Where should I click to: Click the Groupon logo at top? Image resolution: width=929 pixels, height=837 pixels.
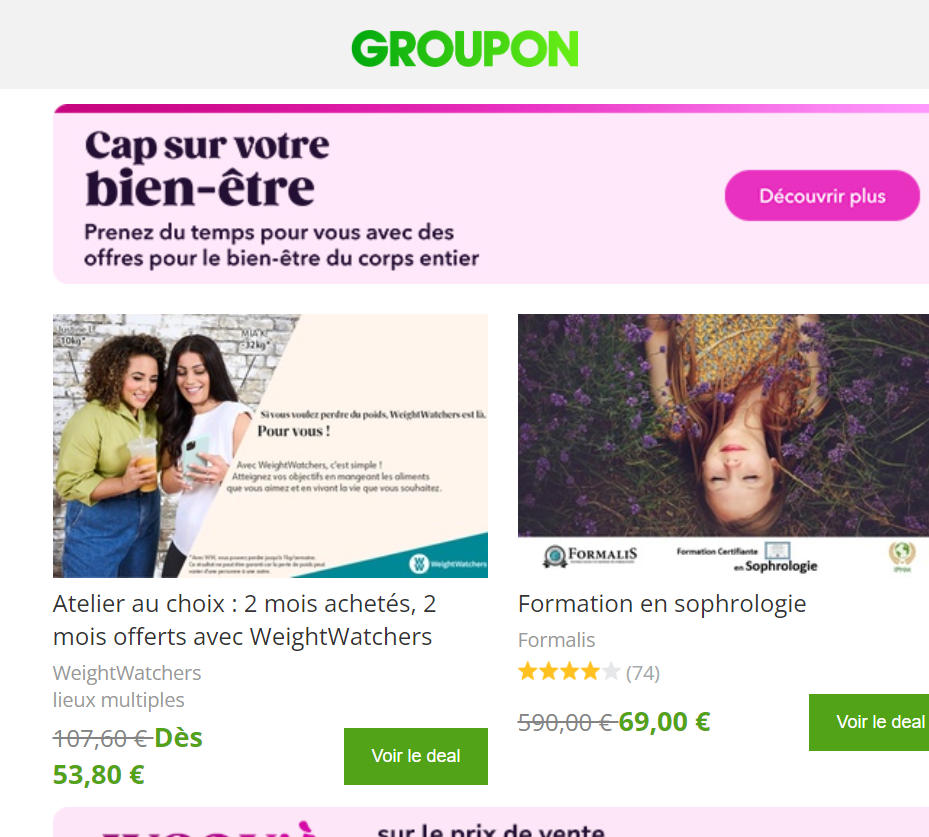click(464, 49)
